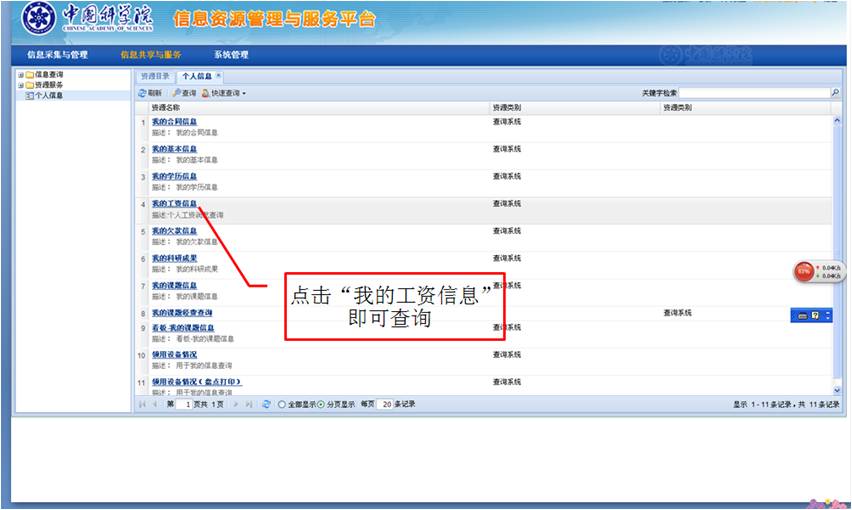Open the 快速查询 dropdown menu
This screenshot has width=852, height=510.
click(224, 93)
